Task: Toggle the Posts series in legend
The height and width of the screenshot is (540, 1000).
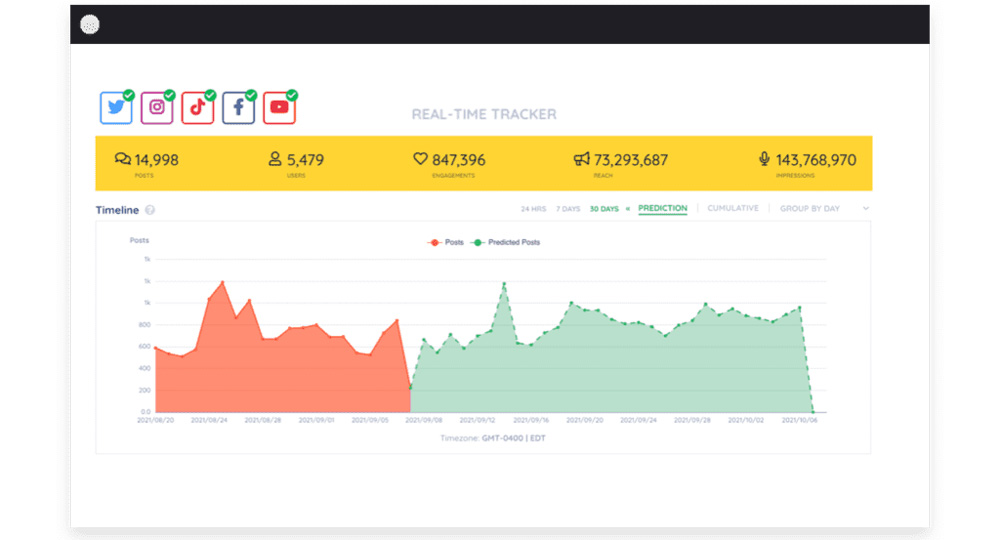Action: [x=446, y=242]
